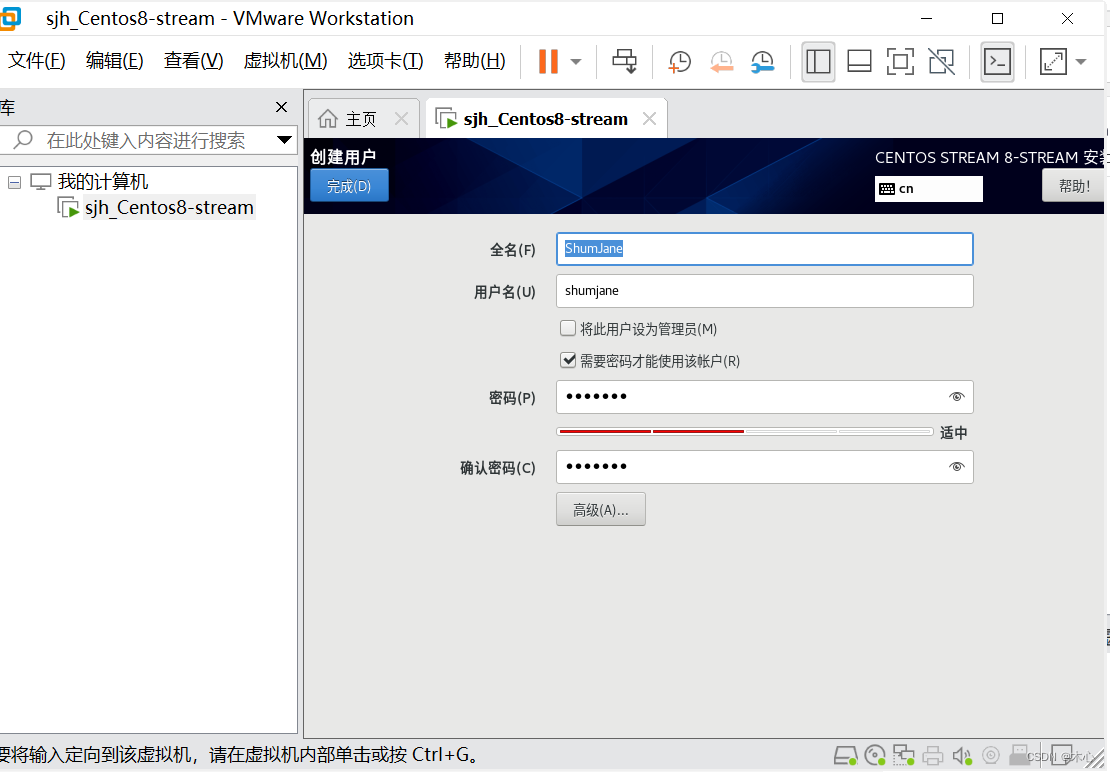Enter full screen mode icon

pyautogui.click(x=900, y=62)
